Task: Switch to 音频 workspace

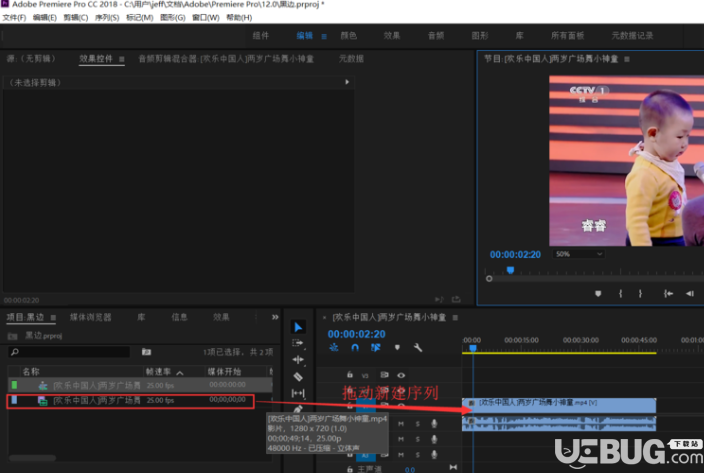Action: (436, 35)
